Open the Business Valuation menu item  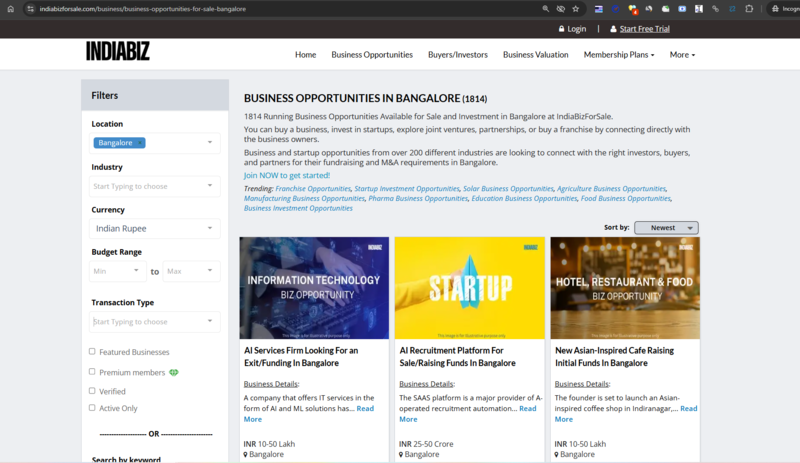[535, 55]
